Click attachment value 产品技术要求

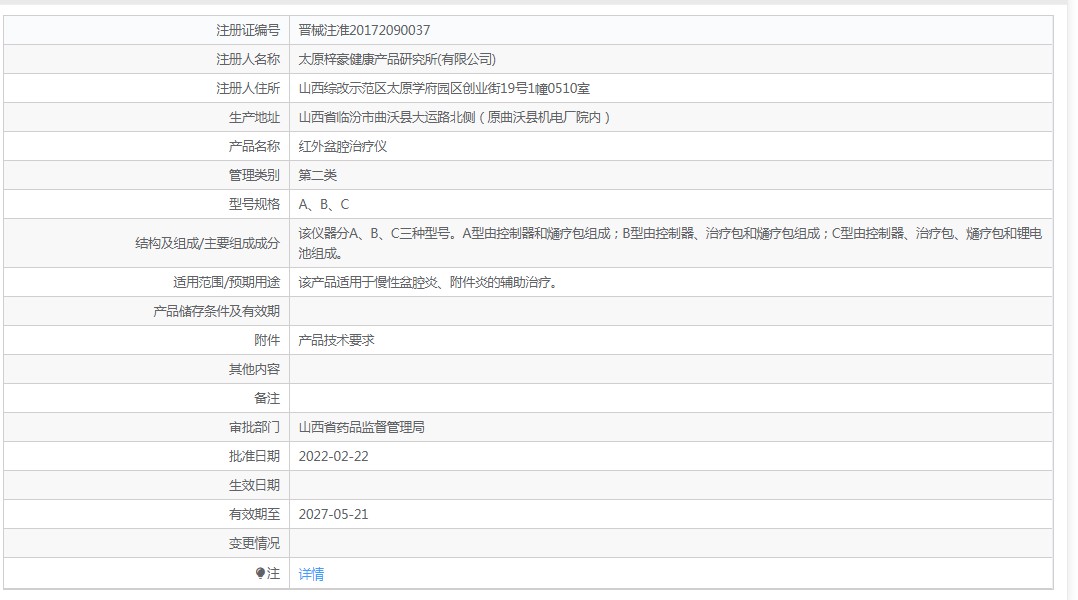[x=336, y=340]
